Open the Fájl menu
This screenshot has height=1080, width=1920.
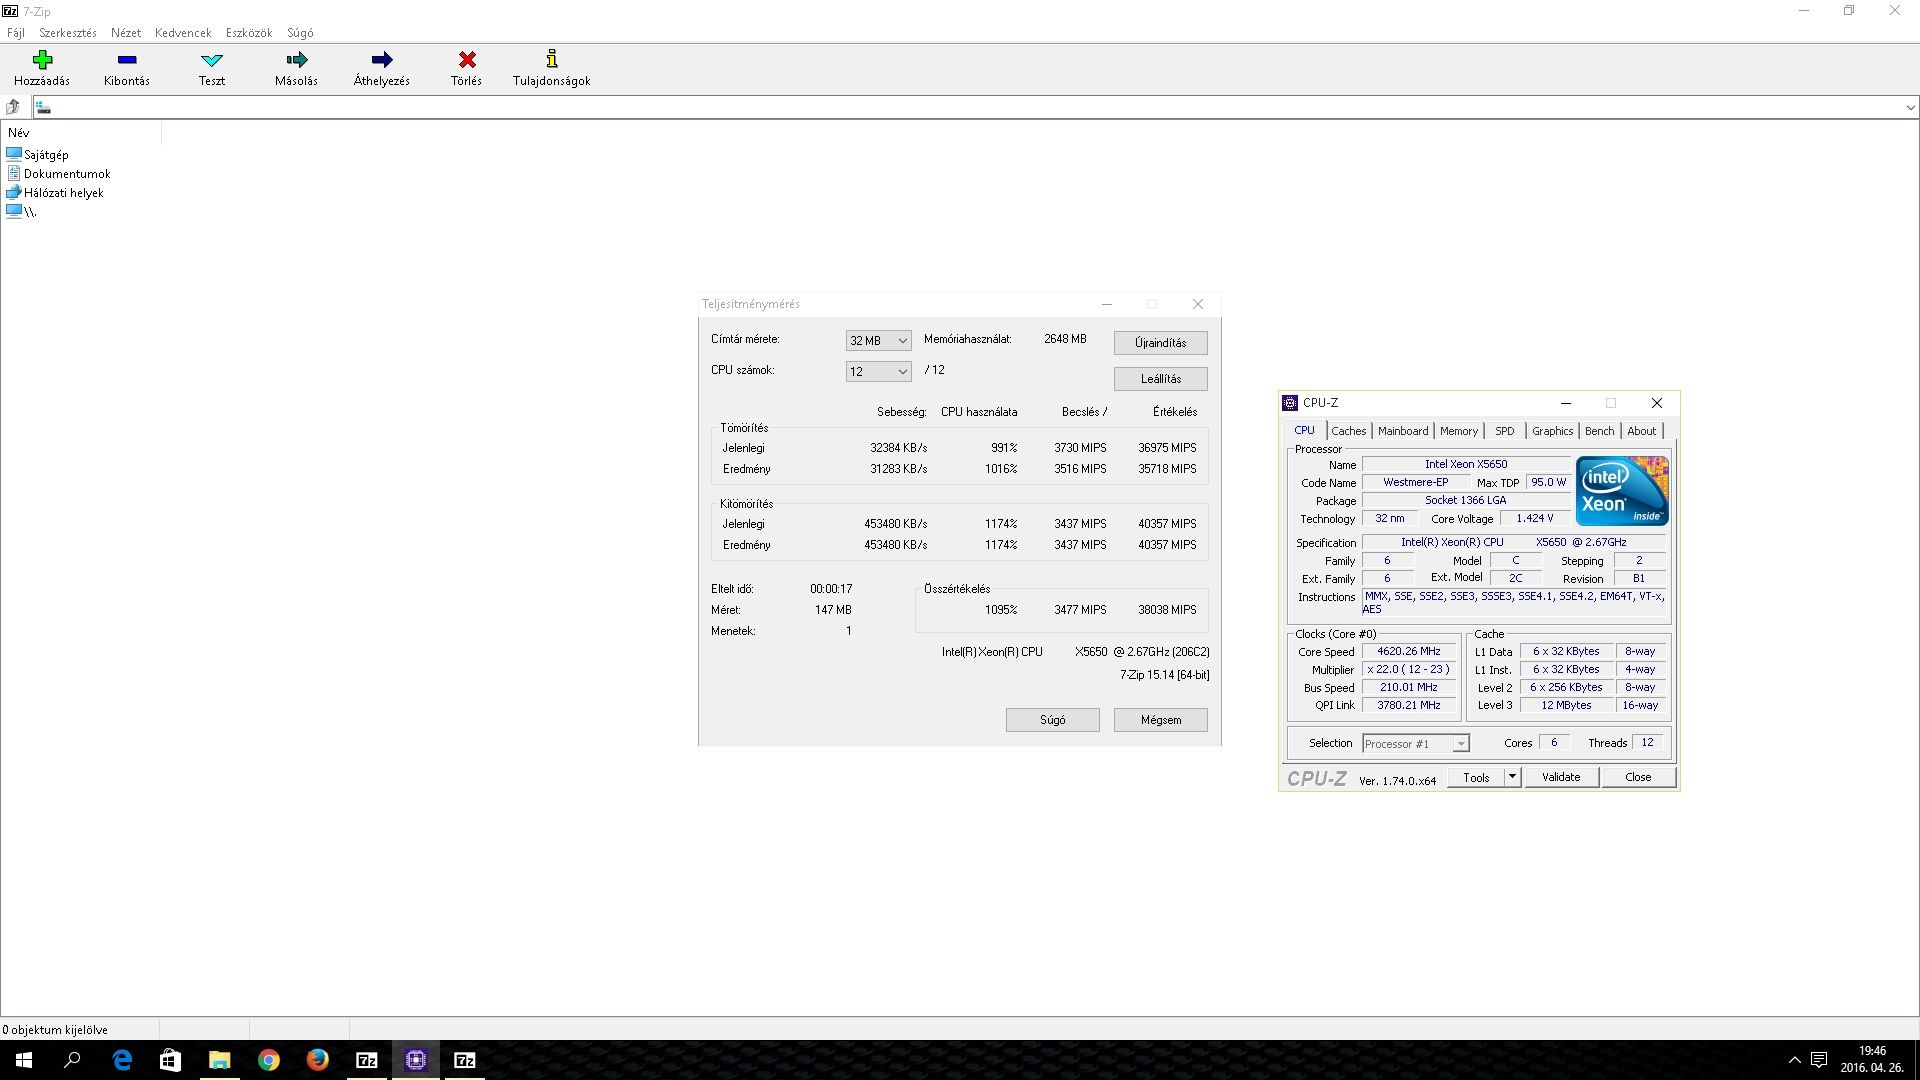pyautogui.click(x=16, y=33)
